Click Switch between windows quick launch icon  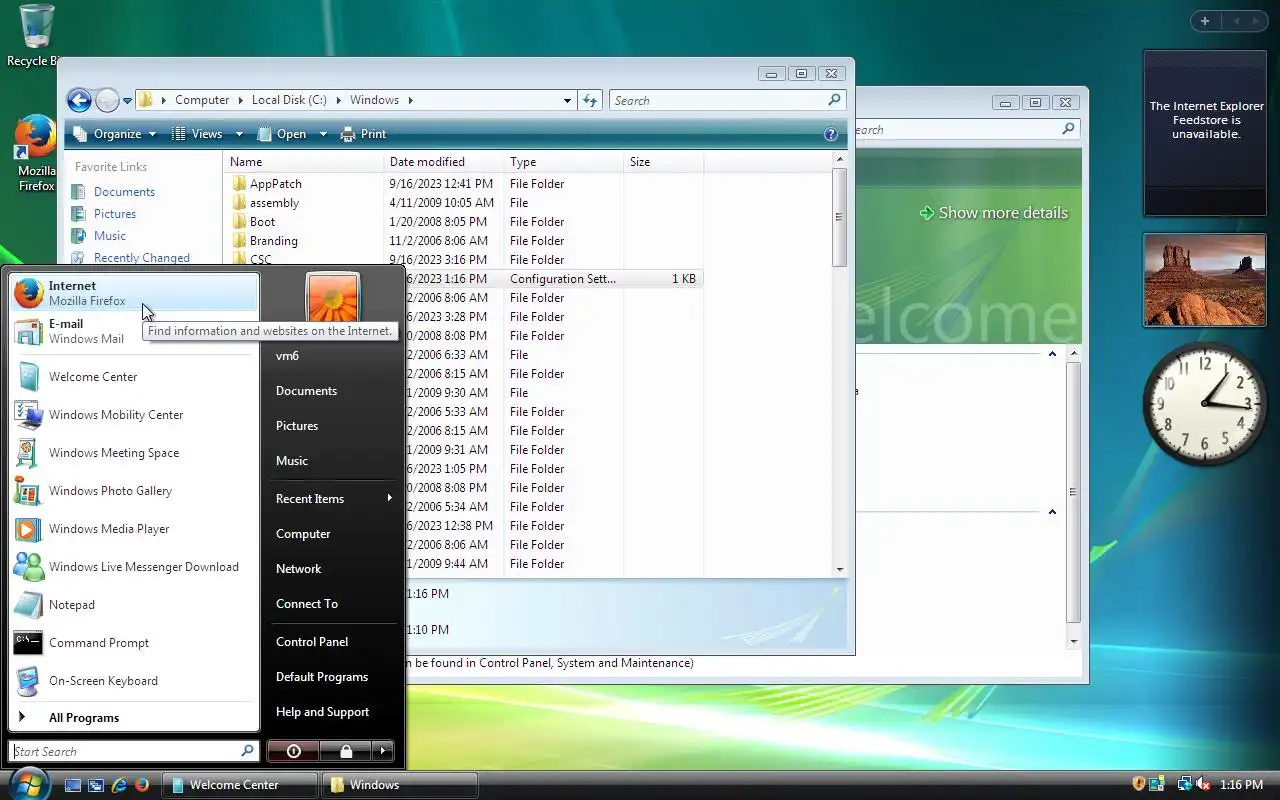[x=96, y=785]
